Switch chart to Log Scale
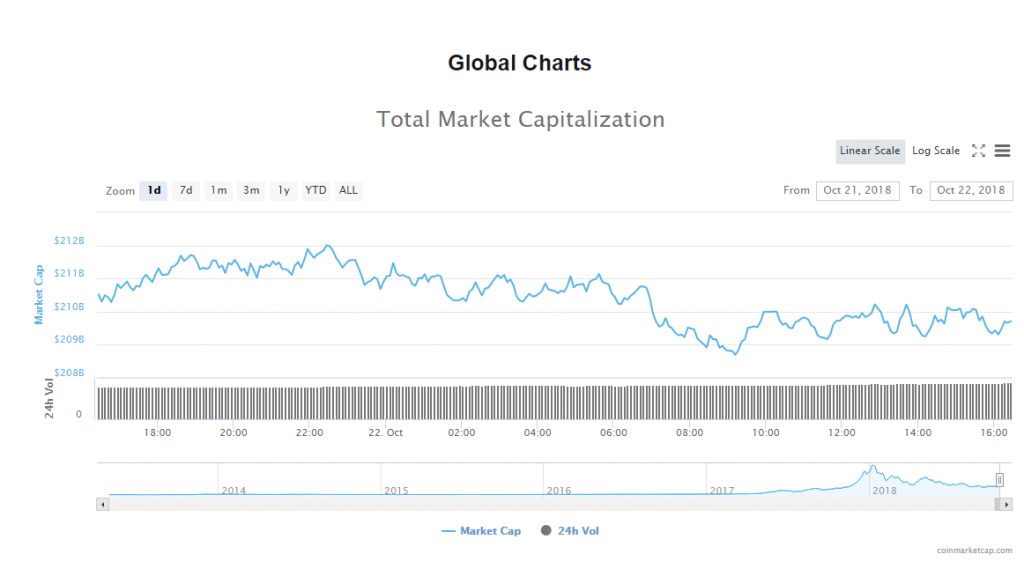Image resolution: width=1024 pixels, height=569 pixels. [936, 151]
